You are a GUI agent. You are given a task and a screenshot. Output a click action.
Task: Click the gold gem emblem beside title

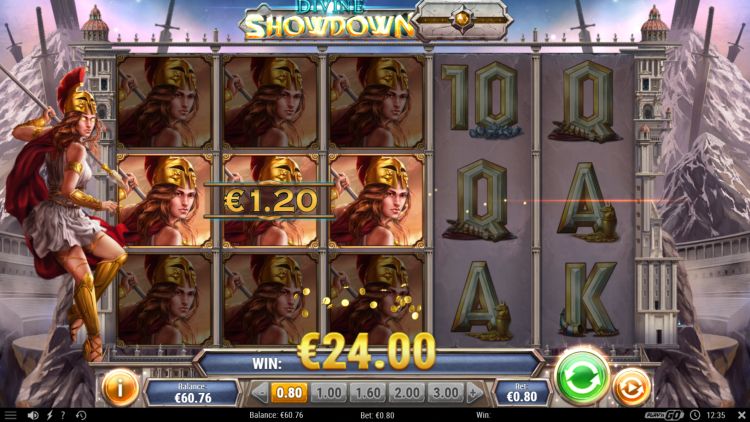tap(462, 19)
